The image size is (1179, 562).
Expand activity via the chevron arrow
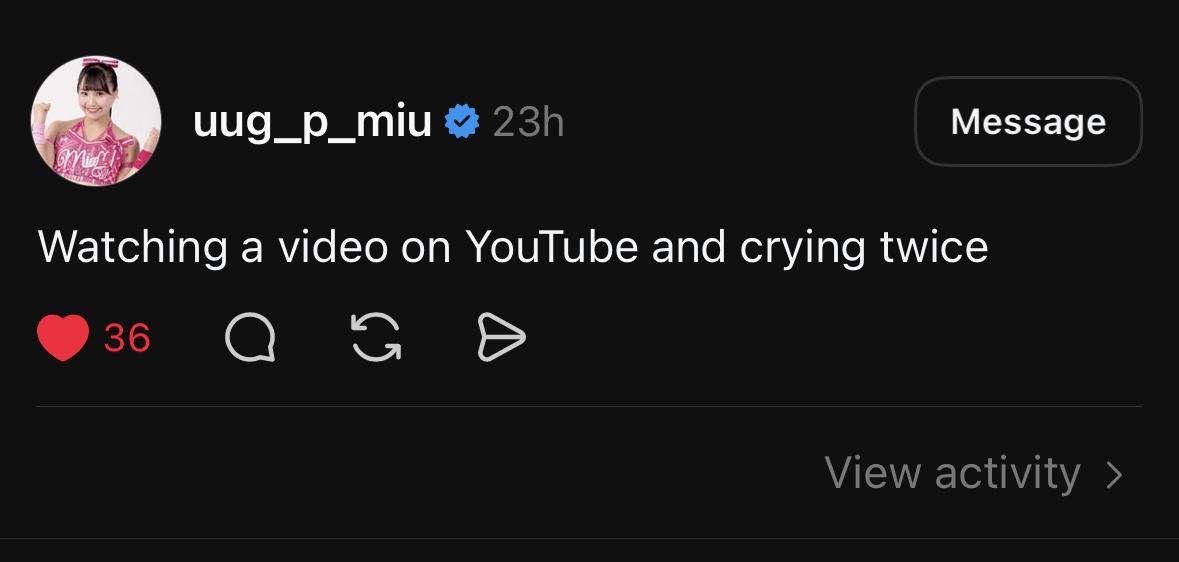[1115, 475]
